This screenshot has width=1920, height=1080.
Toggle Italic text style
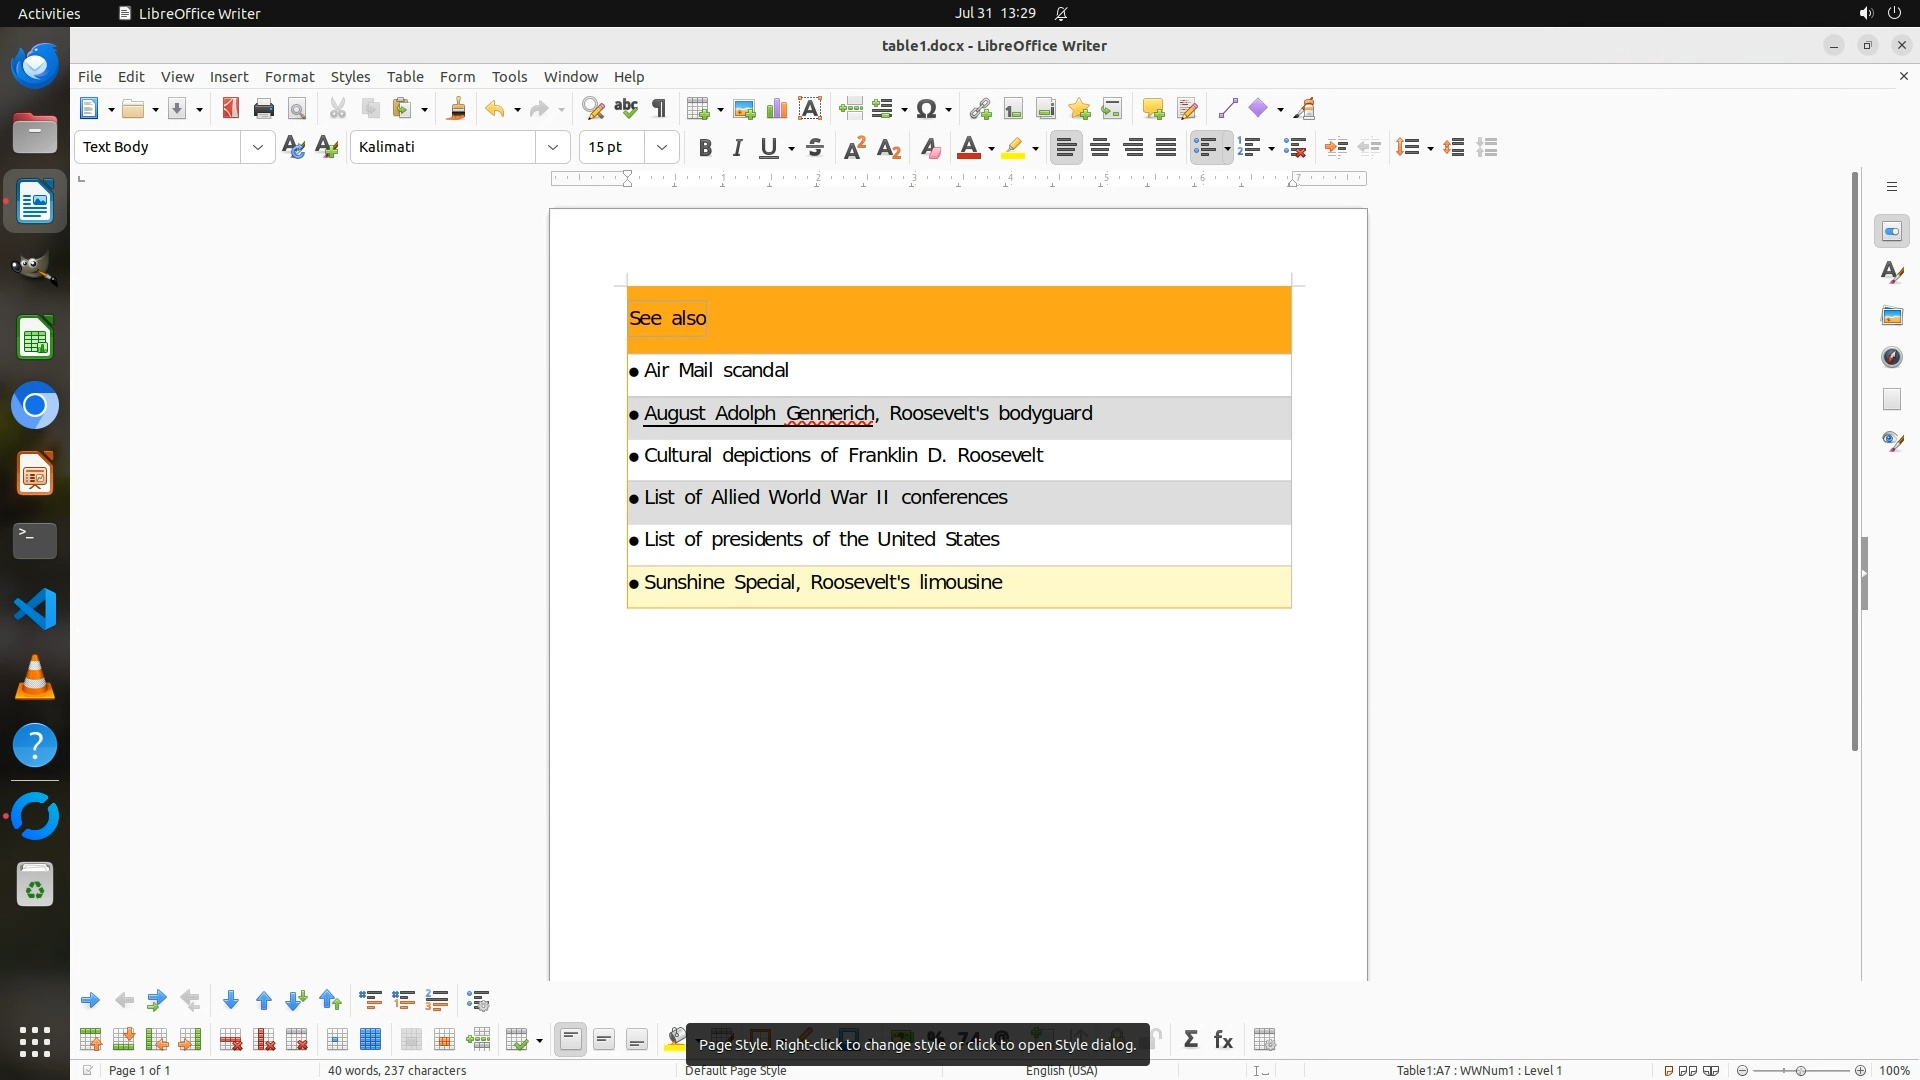pyautogui.click(x=737, y=148)
